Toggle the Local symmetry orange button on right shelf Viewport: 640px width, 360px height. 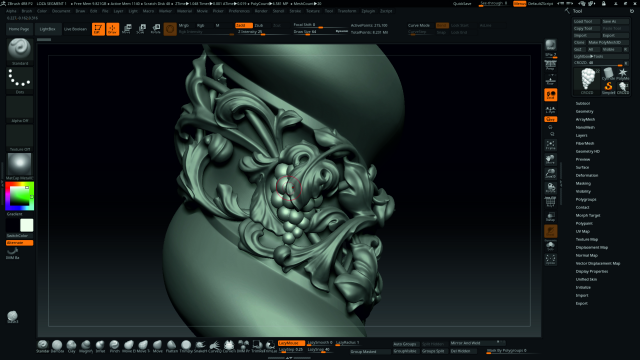(x=551, y=95)
